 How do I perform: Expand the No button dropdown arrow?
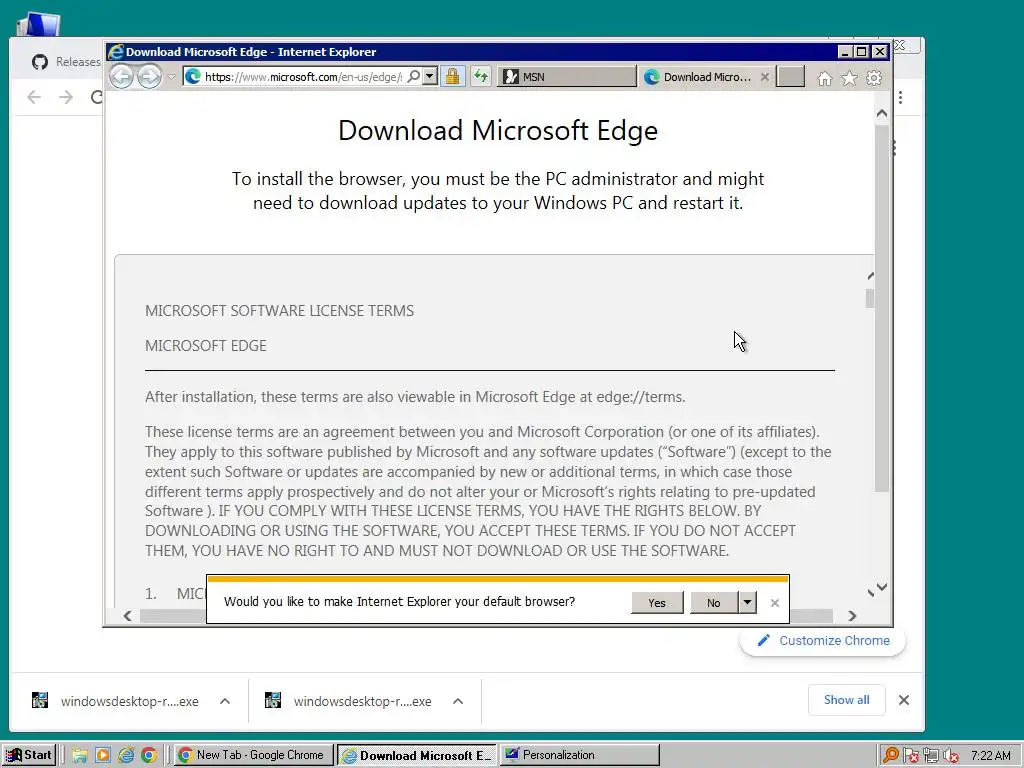pos(747,603)
